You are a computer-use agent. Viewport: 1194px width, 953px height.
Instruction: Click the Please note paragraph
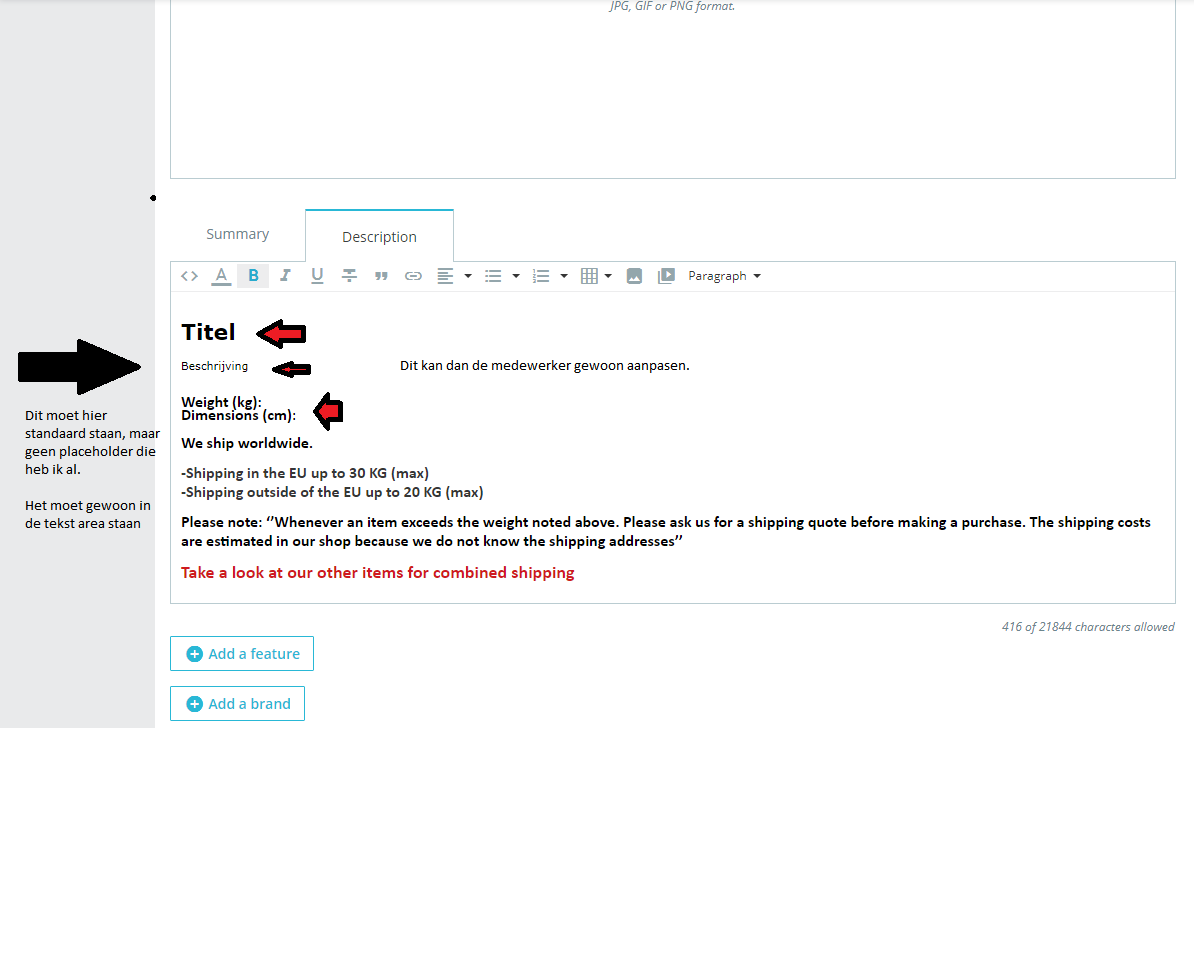pos(666,532)
